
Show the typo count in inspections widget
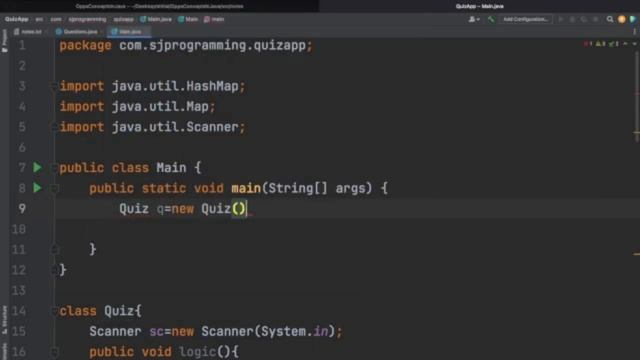pos(613,44)
